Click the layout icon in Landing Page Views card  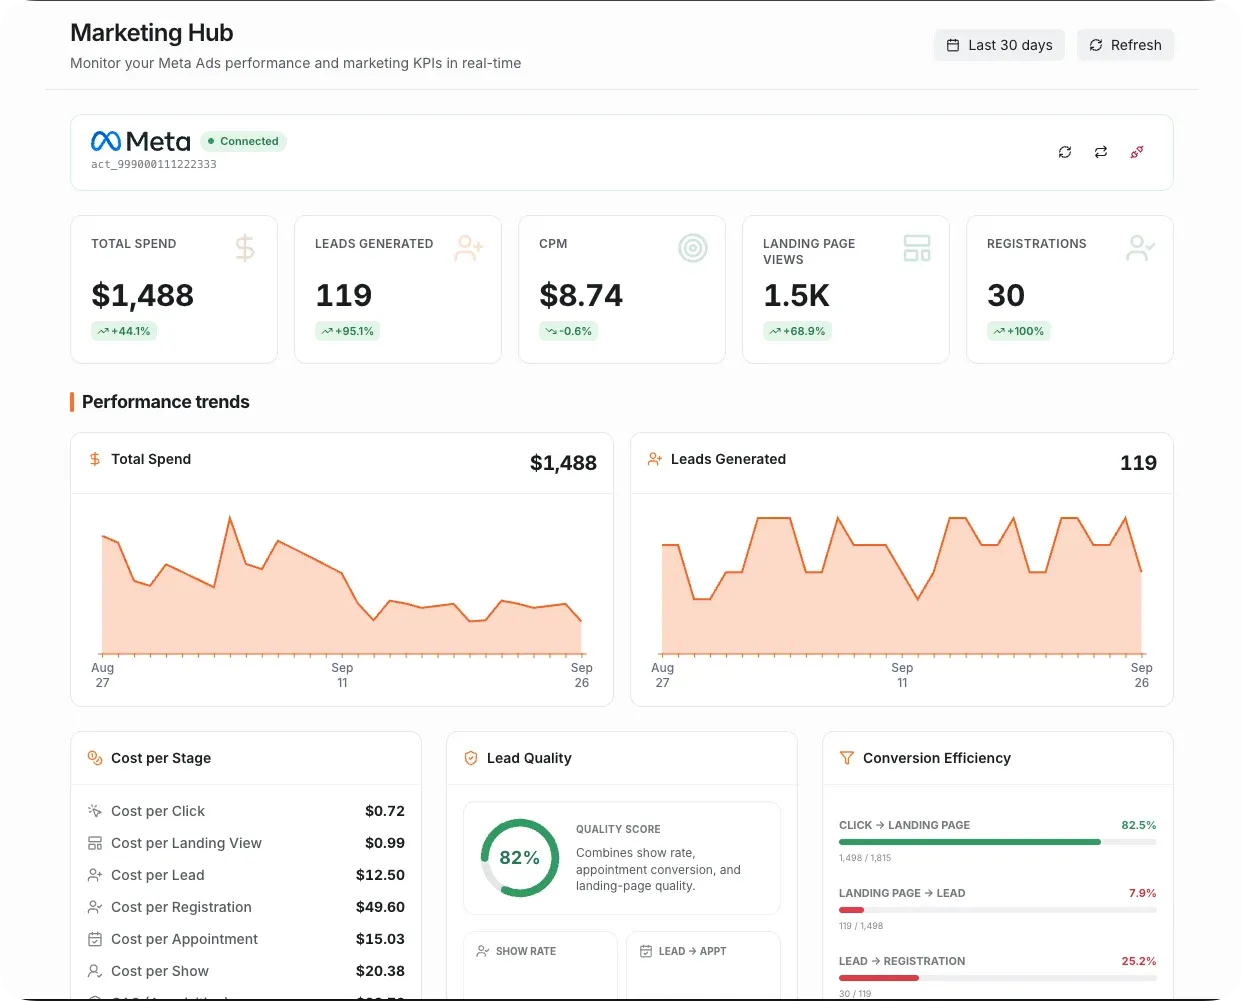(x=917, y=248)
